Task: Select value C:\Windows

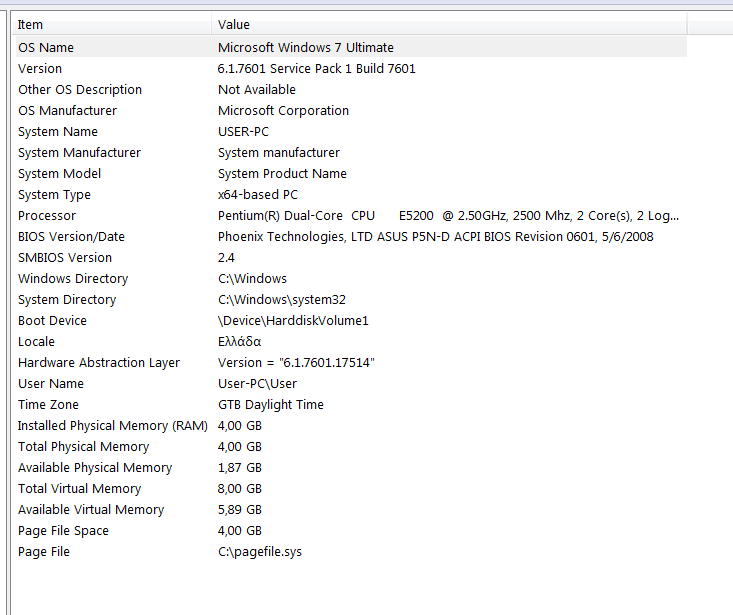Action: (x=252, y=279)
